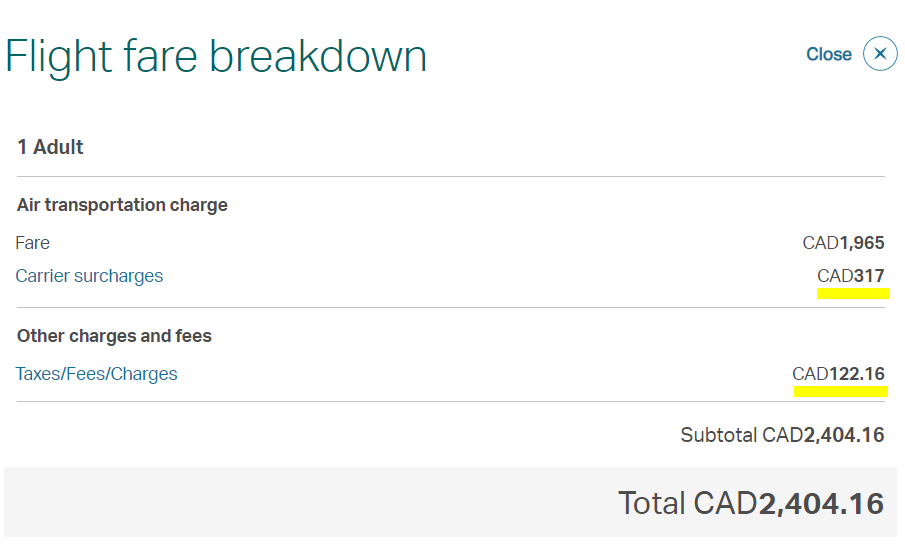Select the 1 Adult passenger heading
Viewport: 905px width, 546px height.
point(50,147)
